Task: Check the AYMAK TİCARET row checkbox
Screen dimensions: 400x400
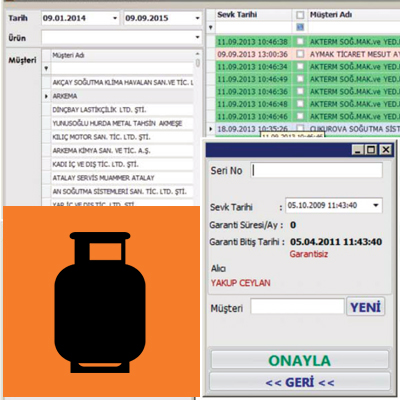Action: coord(300,54)
